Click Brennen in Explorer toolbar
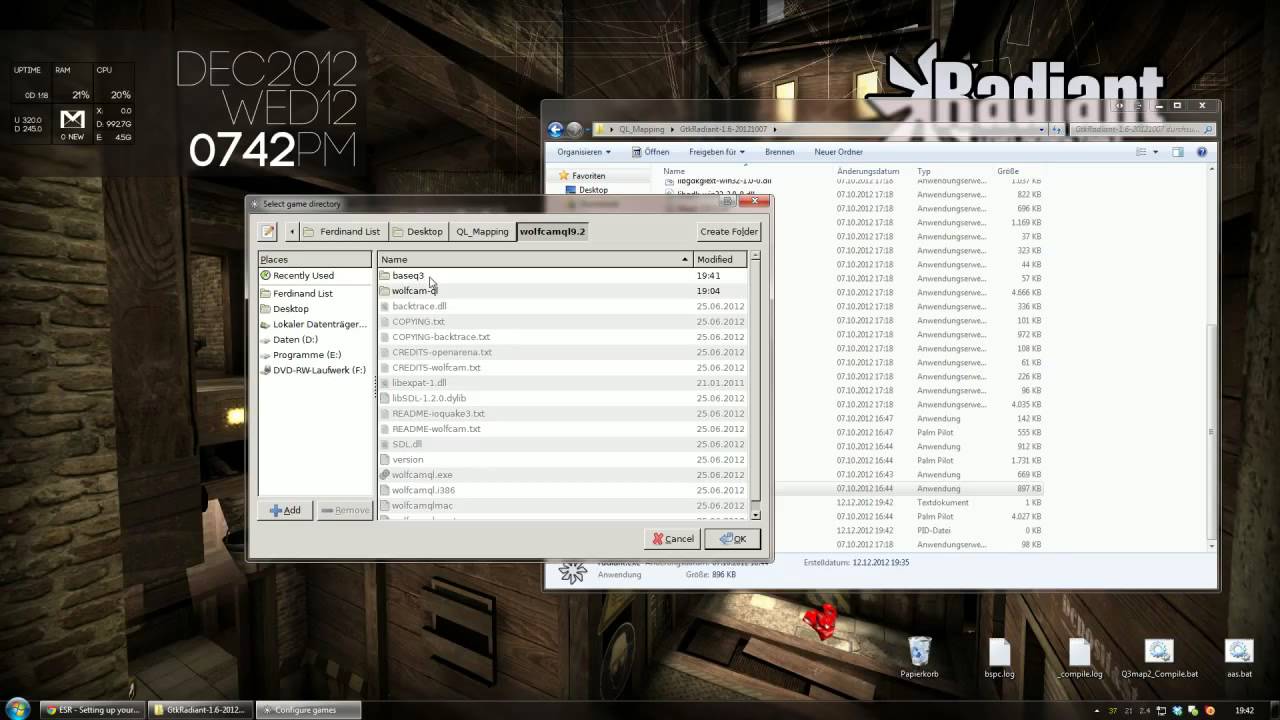Image resolution: width=1280 pixels, height=720 pixels. click(779, 152)
